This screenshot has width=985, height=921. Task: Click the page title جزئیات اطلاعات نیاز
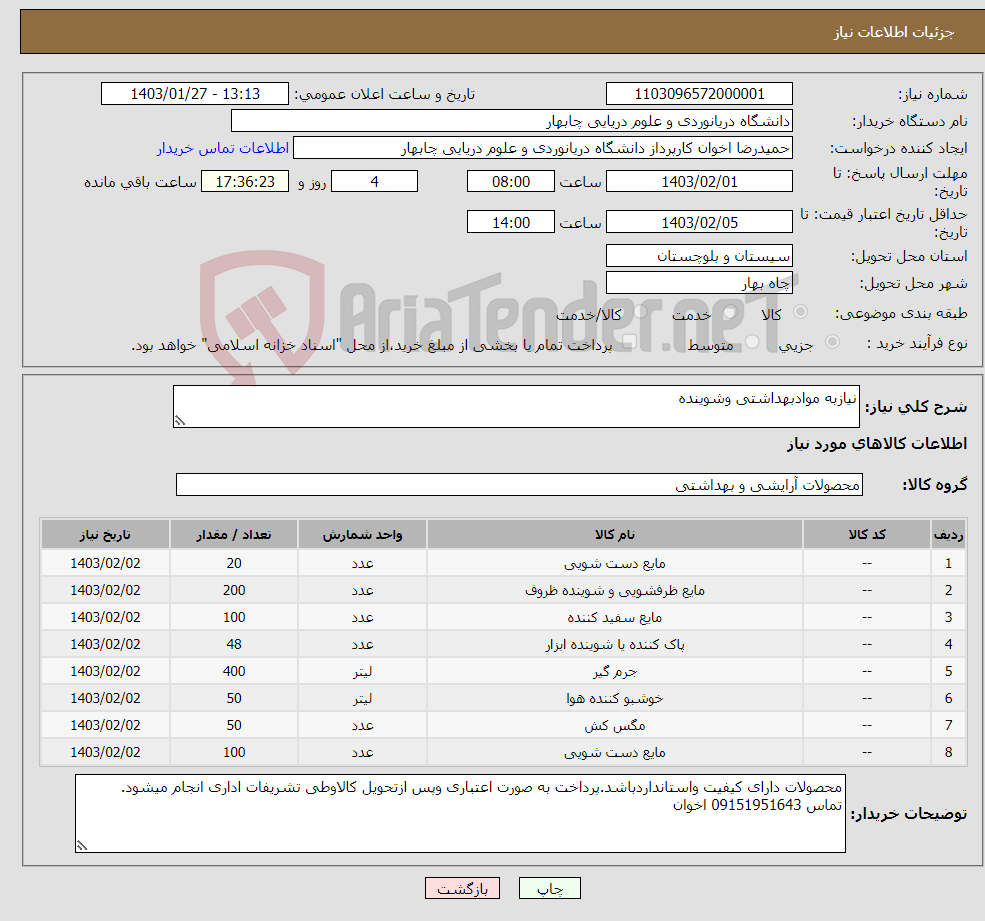coord(893,32)
